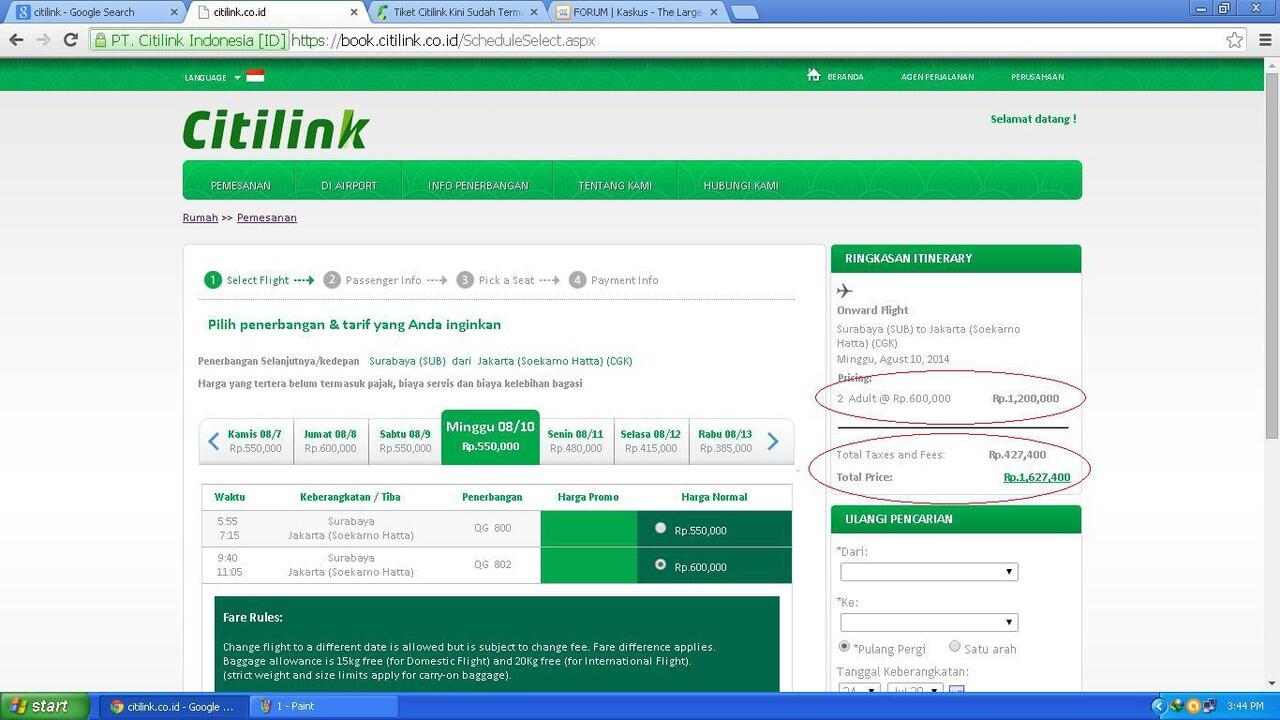Click the QG 800 flight number cell
Viewport: 1280px width, 720px height.
point(492,528)
